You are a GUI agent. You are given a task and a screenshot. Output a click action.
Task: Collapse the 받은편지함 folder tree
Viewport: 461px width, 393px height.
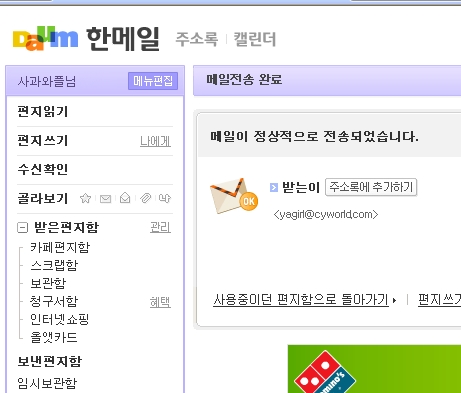click(22, 228)
